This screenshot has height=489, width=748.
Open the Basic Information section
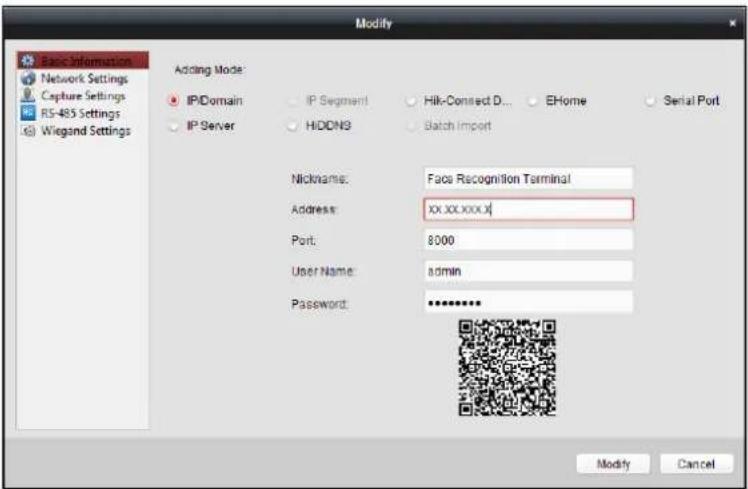(83, 61)
